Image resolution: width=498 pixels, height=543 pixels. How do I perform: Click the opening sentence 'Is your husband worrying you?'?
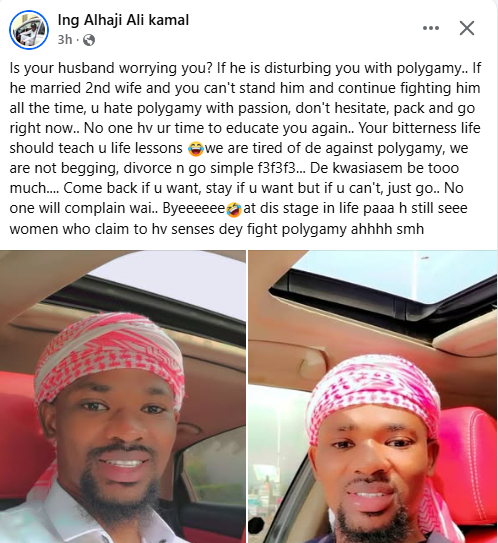[110, 68]
